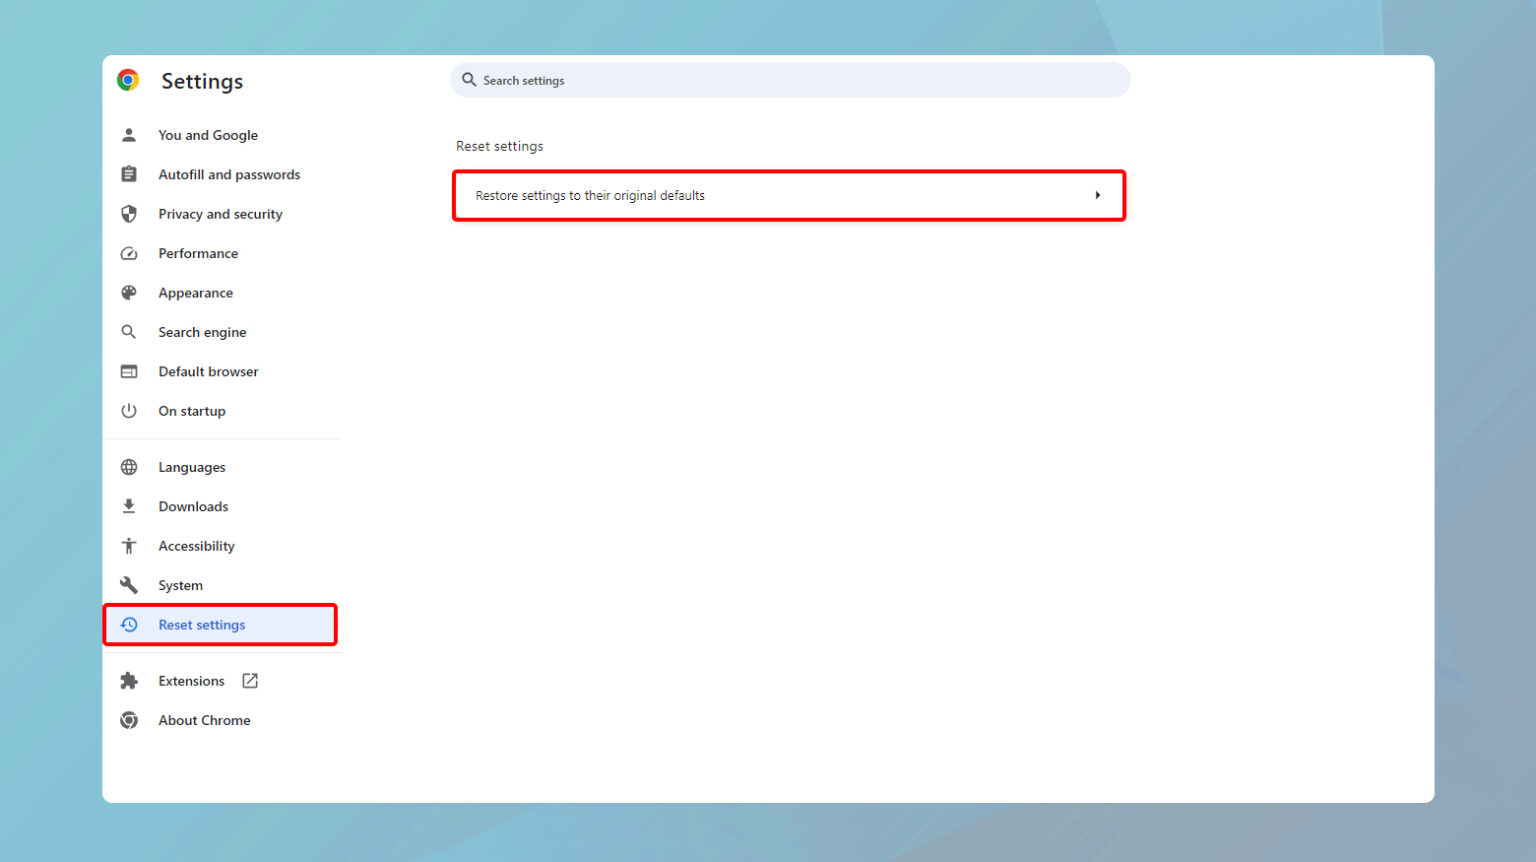The image size is (1536, 862).
Task: Click the Downloads arrow icon
Action: (129, 506)
